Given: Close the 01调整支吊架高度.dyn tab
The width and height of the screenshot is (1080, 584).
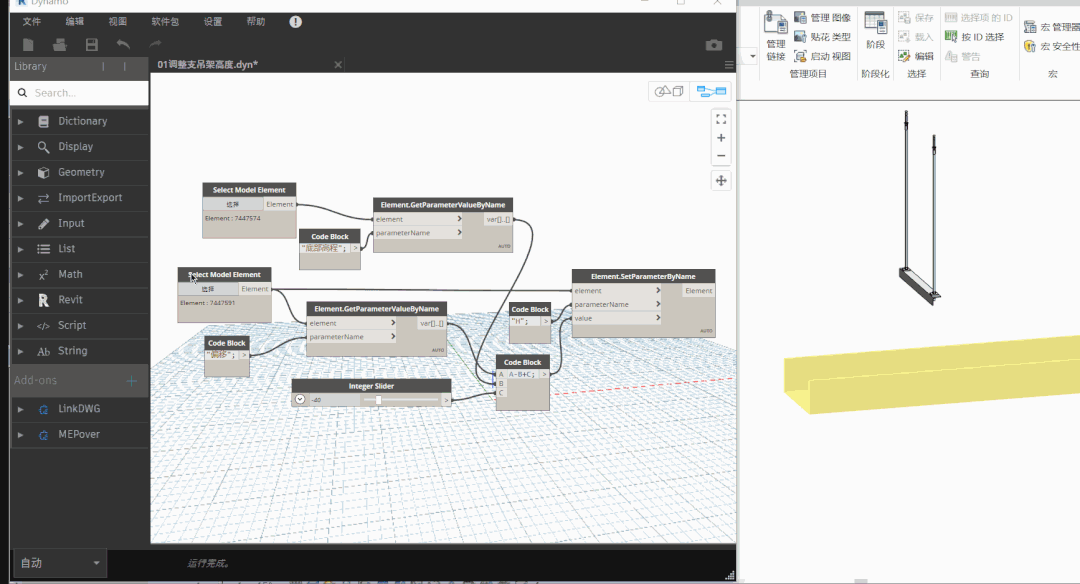Looking at the screenshot, I should (x=338, y=65).
